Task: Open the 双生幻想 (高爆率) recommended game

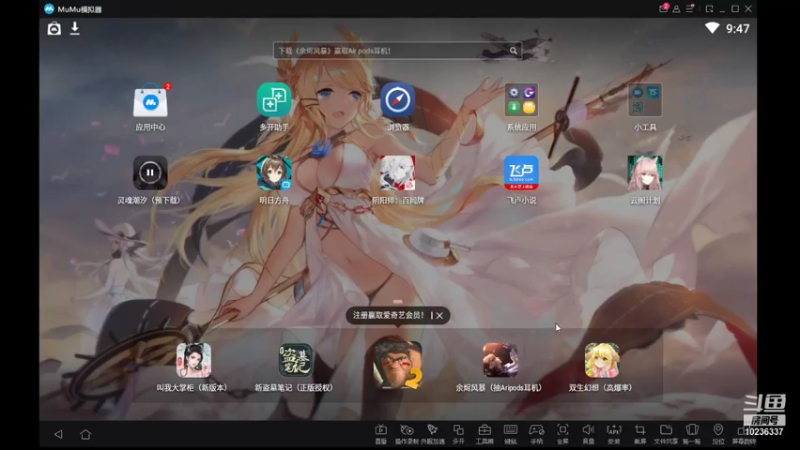Action: coord(602,360)
